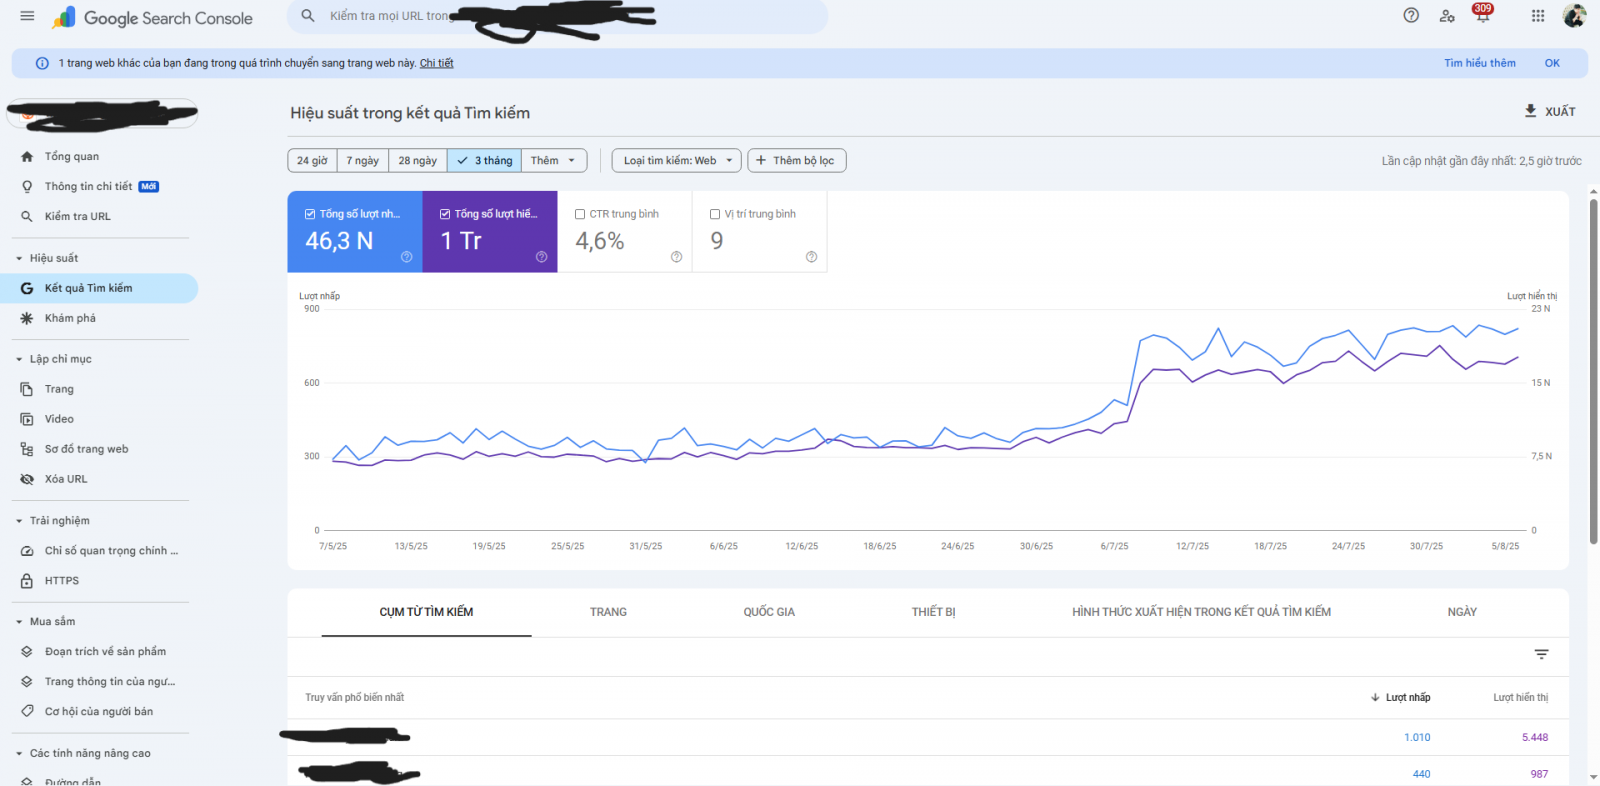The height and width of the screenshot is (786, 1600).
Task: Open Sơ đồ trang web sitemap item
Action: click(86, 449)
